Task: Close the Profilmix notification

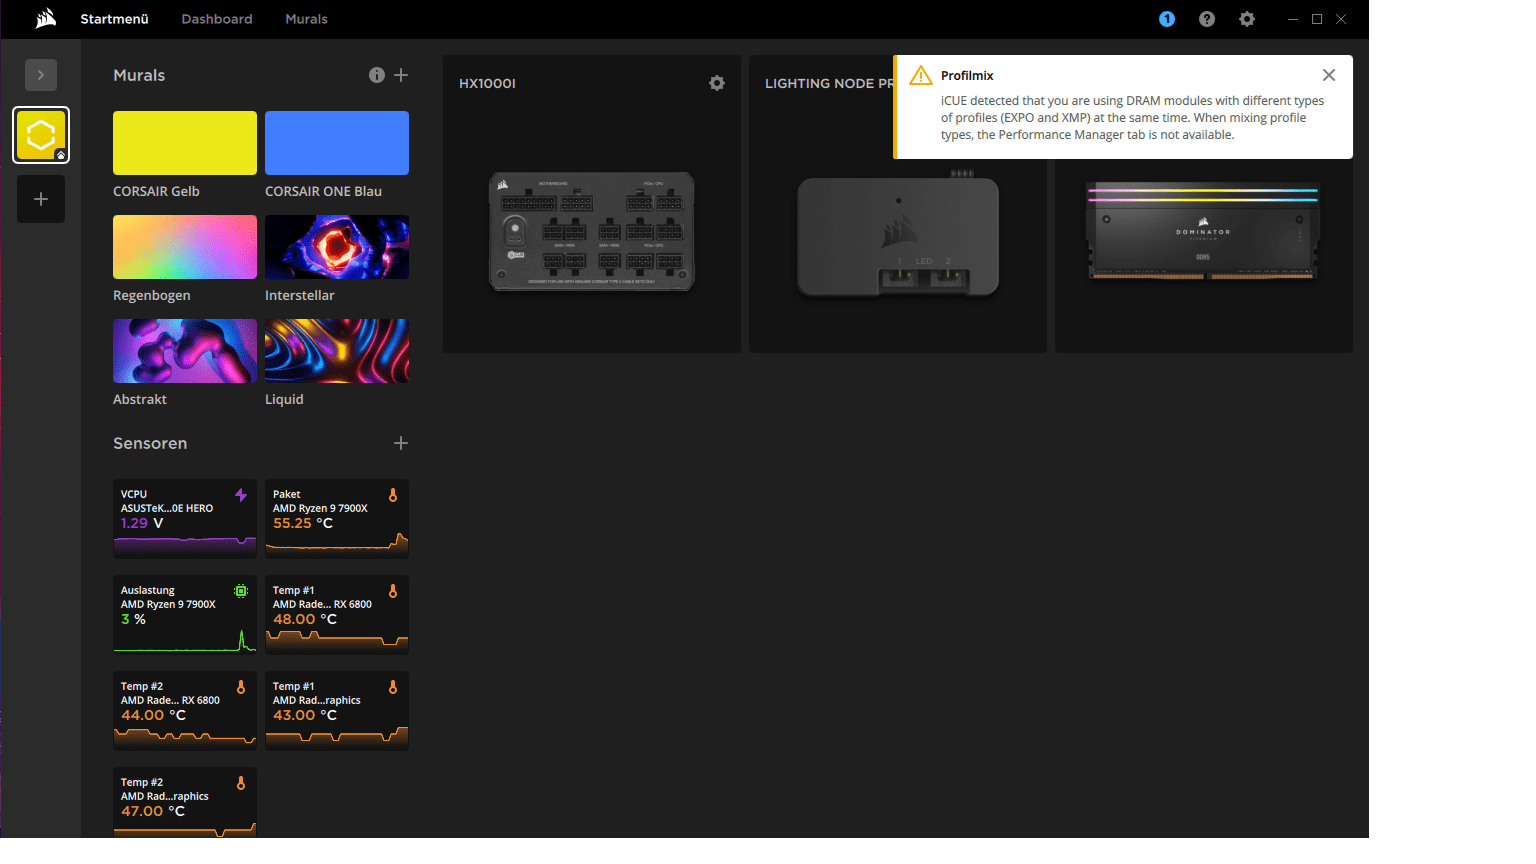Action: 1329,75
